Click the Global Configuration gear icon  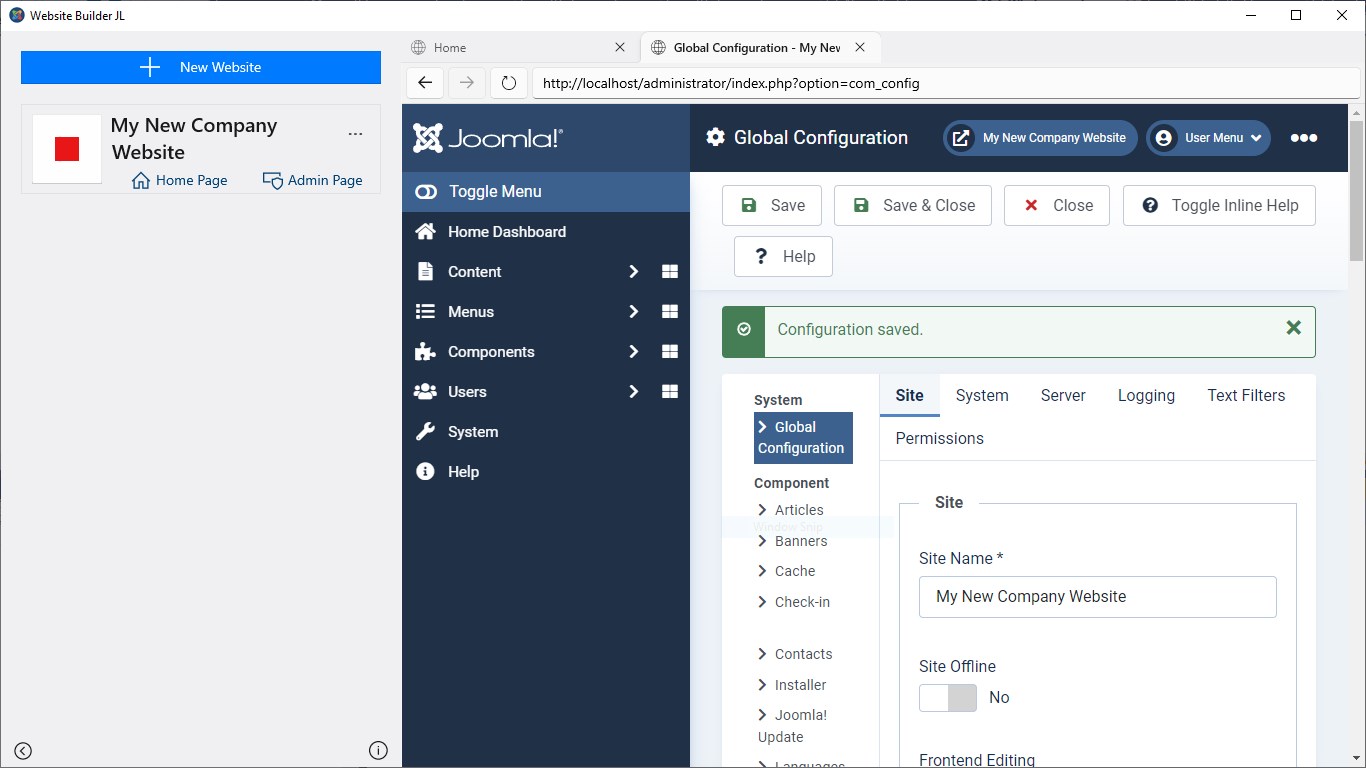pyautogui.click(x=715, y=138)
